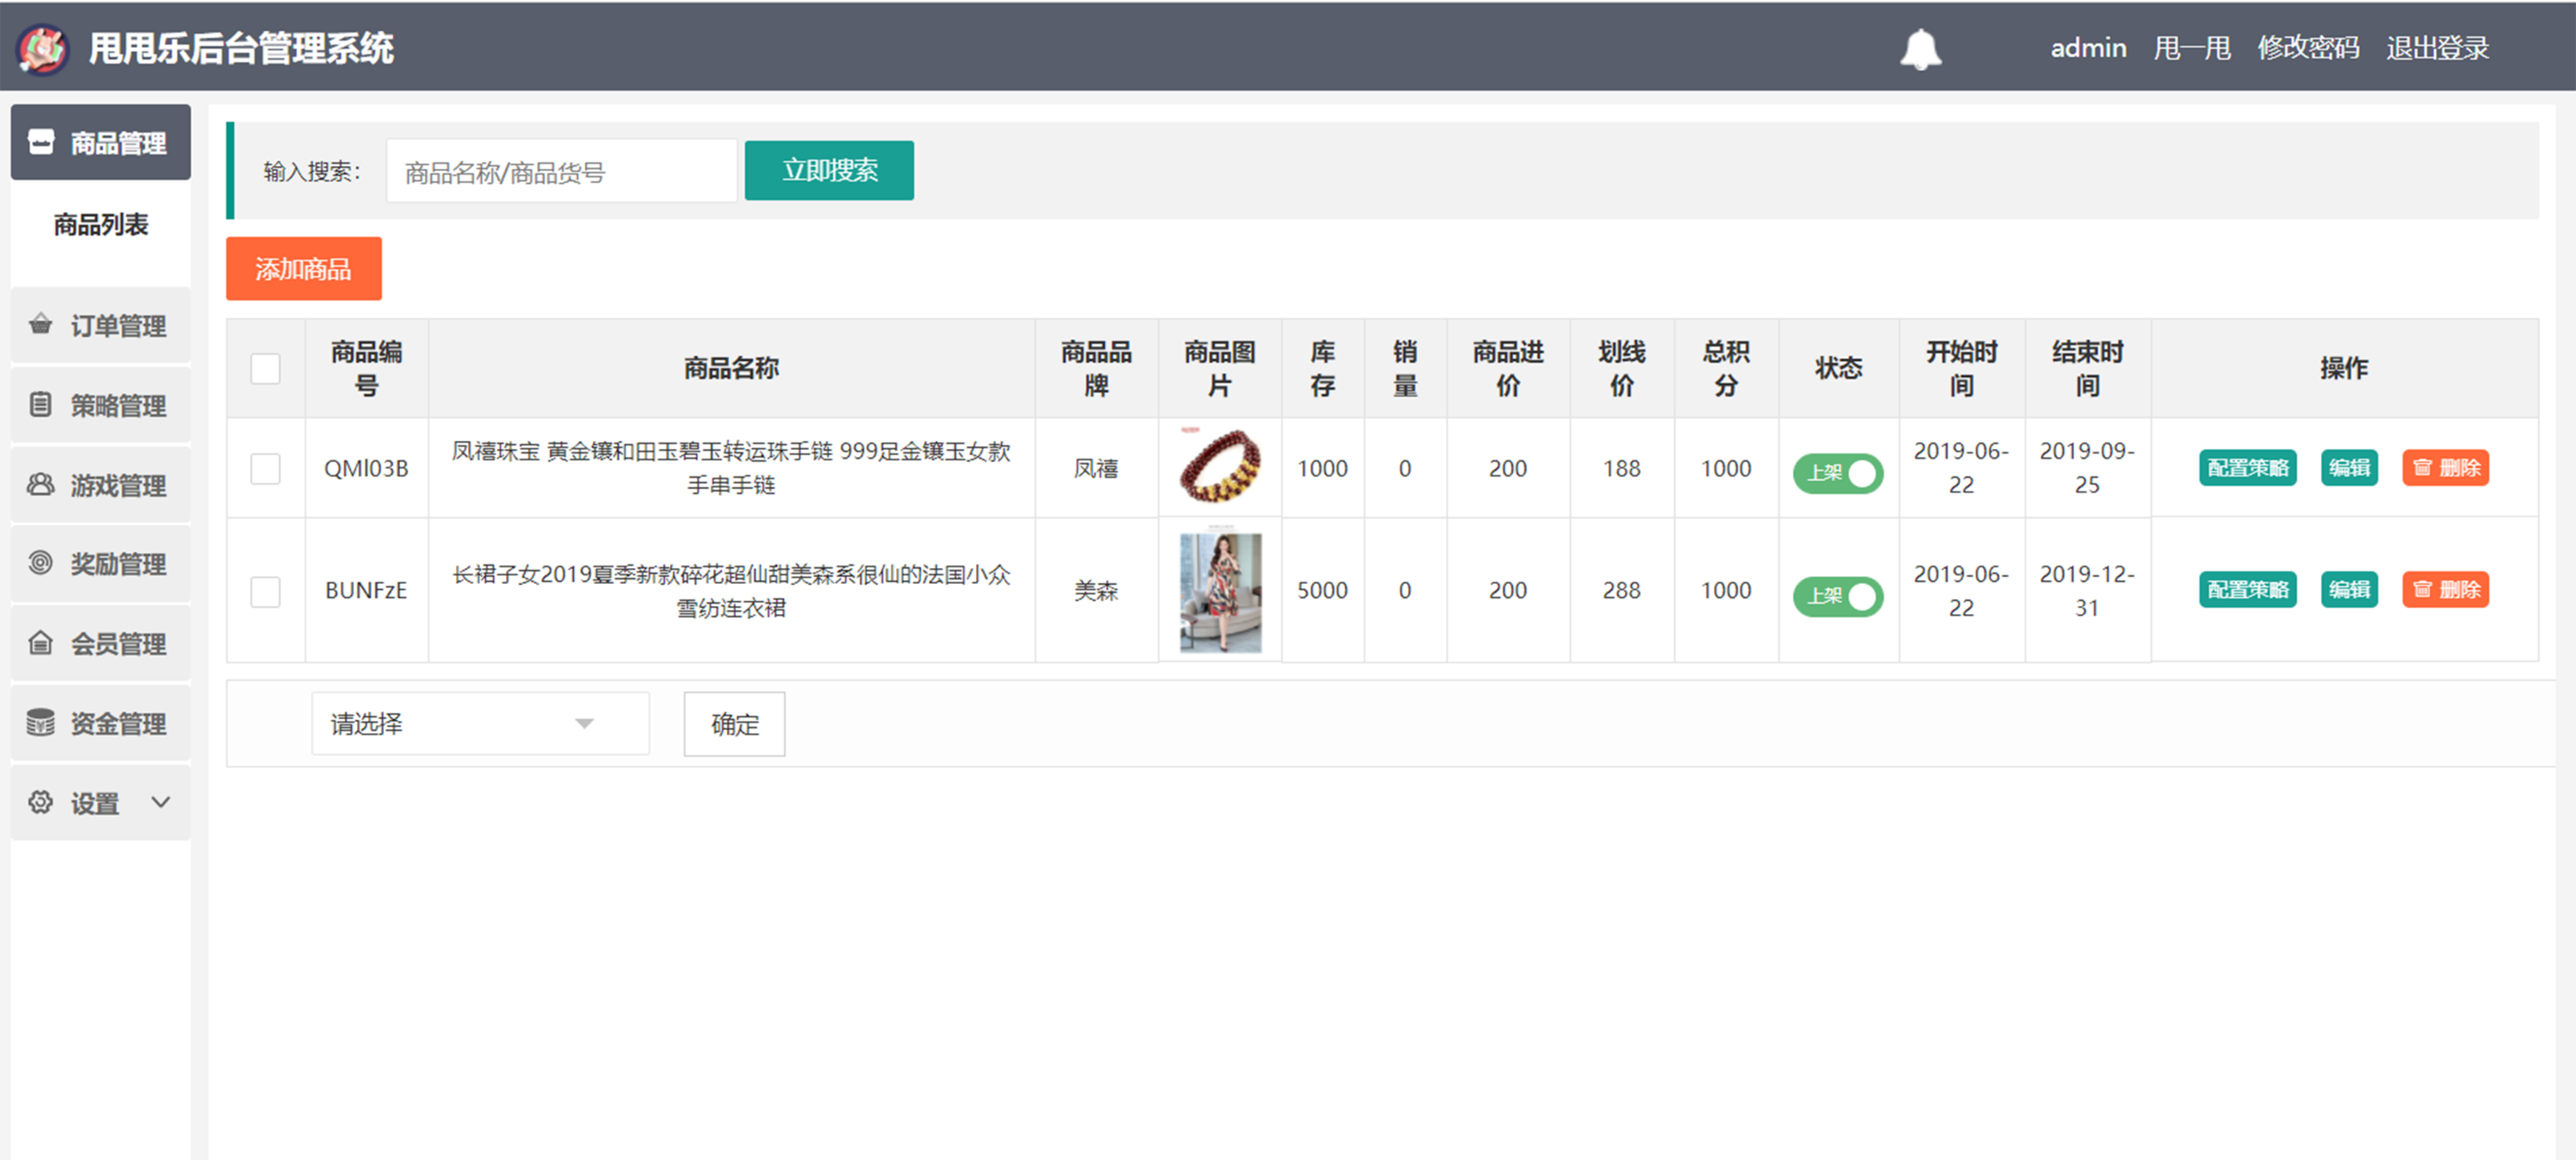Click the 5000 stock value
2576x1160 pixels.
(1322, 590)
